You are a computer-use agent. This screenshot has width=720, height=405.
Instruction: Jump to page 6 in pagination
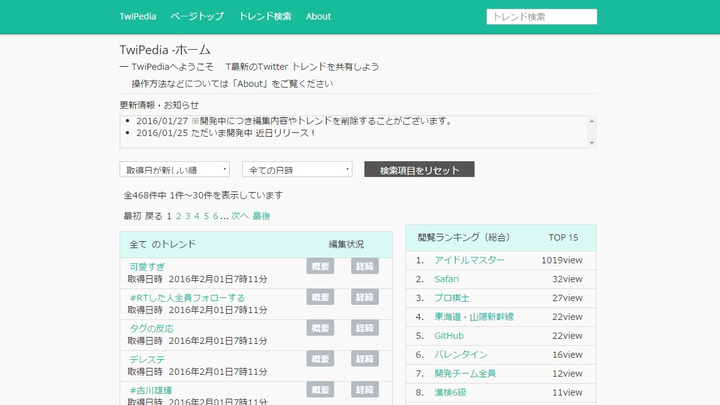coord(215,216)
